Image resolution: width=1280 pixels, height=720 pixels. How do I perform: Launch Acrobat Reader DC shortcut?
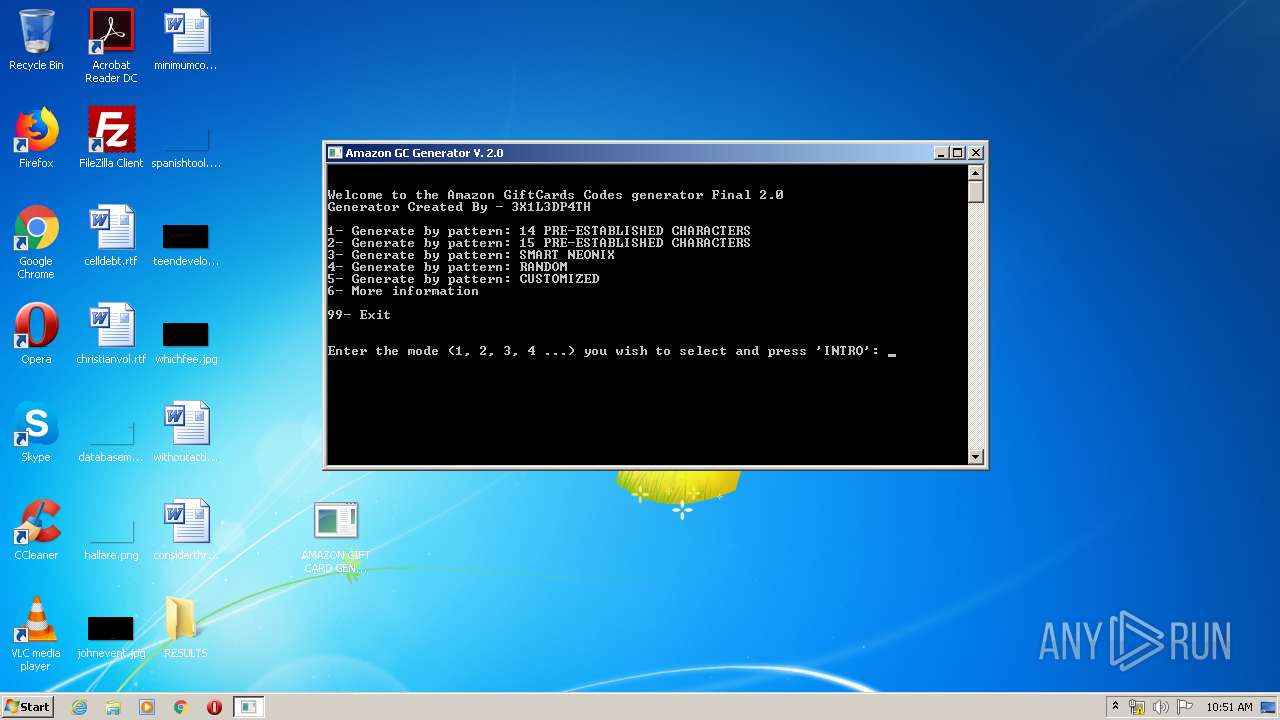coord(111,46)
